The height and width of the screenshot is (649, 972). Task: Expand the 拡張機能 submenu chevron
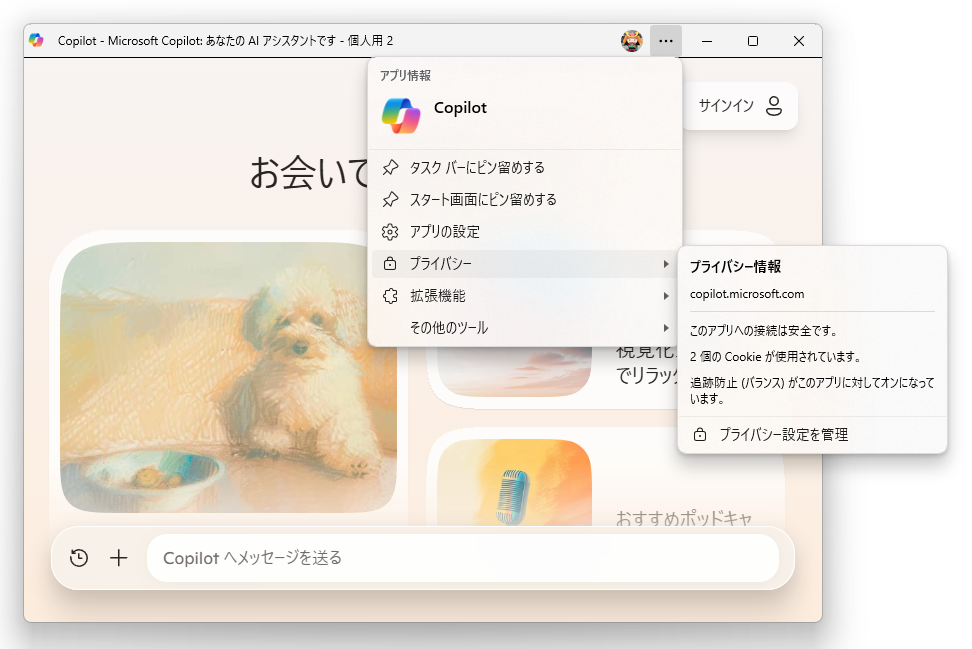click(667, 295)
